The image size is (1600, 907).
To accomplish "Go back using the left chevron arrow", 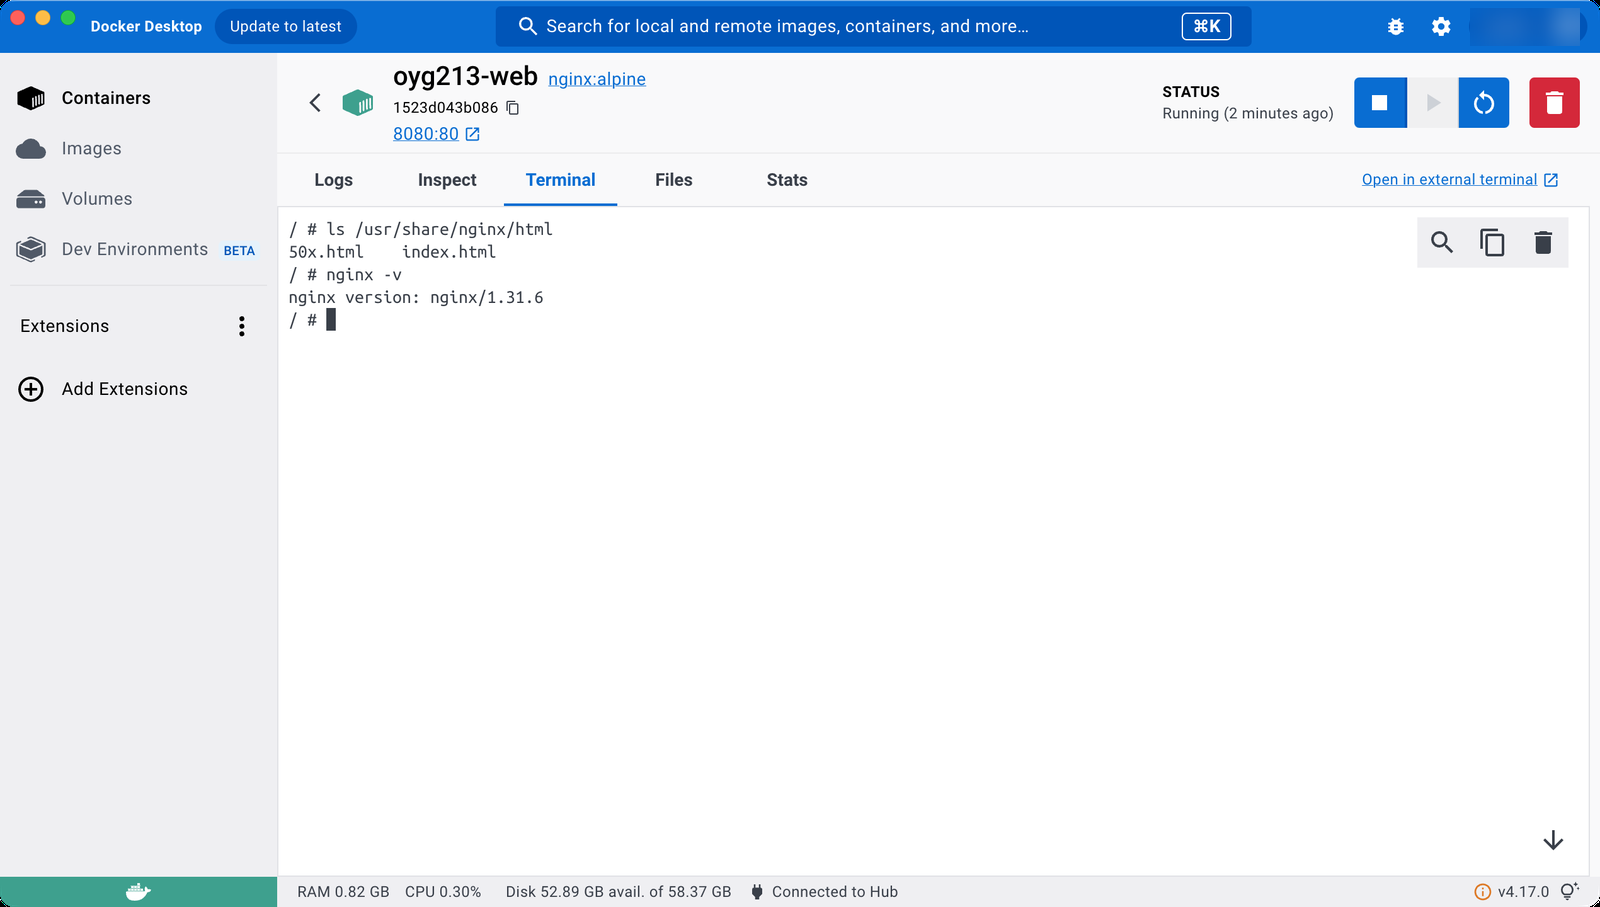I will point(315,102).
